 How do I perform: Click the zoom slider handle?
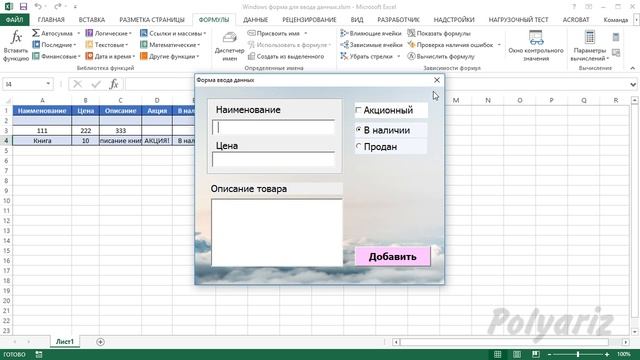click(x=578, y=354)
